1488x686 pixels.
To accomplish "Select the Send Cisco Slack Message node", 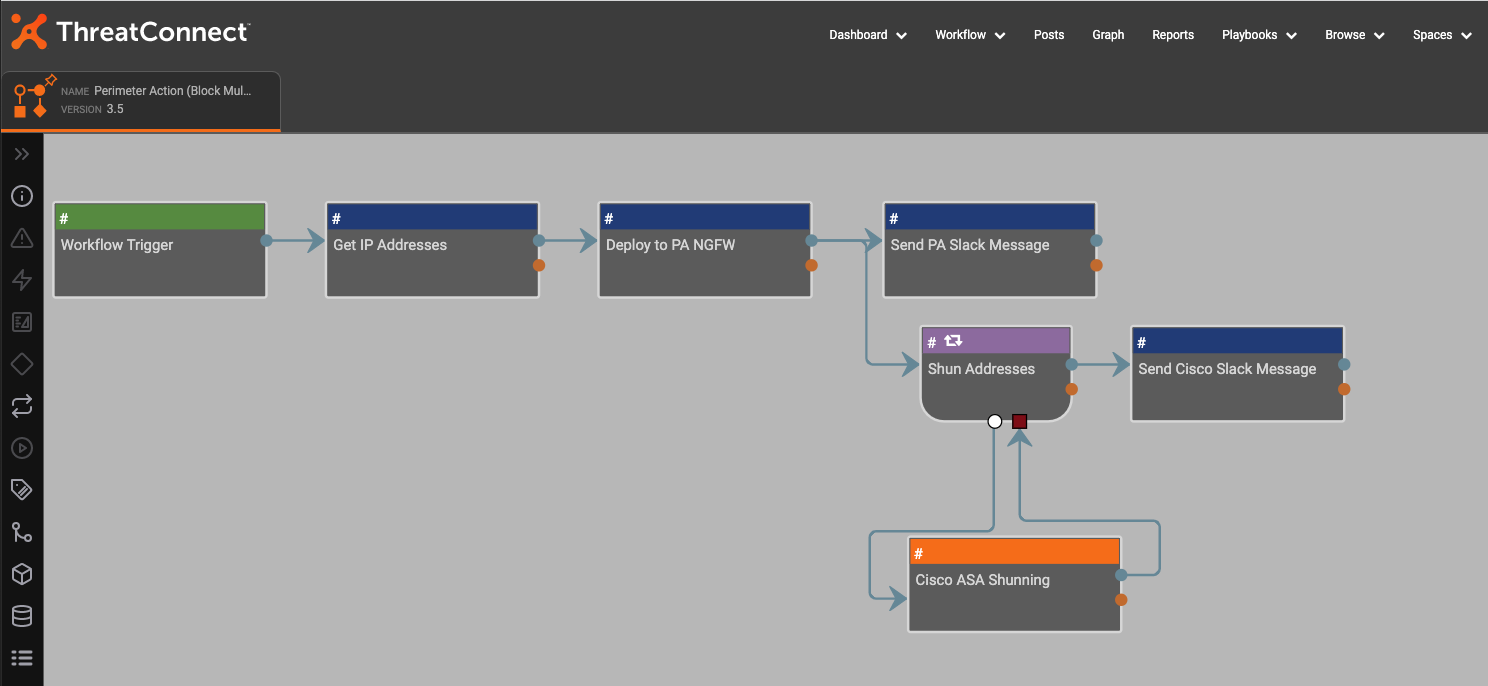I will point(1238,374).
